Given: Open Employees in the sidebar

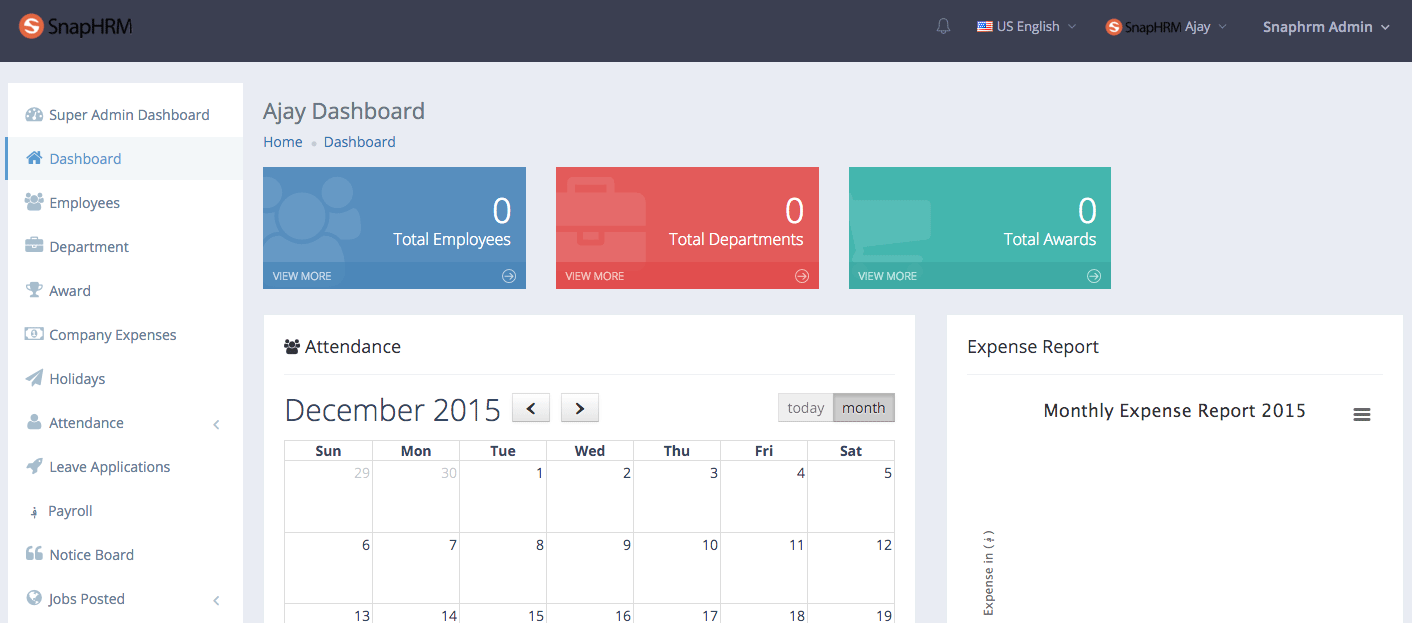Looking at the screenshot, I should click(x=84, y=203).
